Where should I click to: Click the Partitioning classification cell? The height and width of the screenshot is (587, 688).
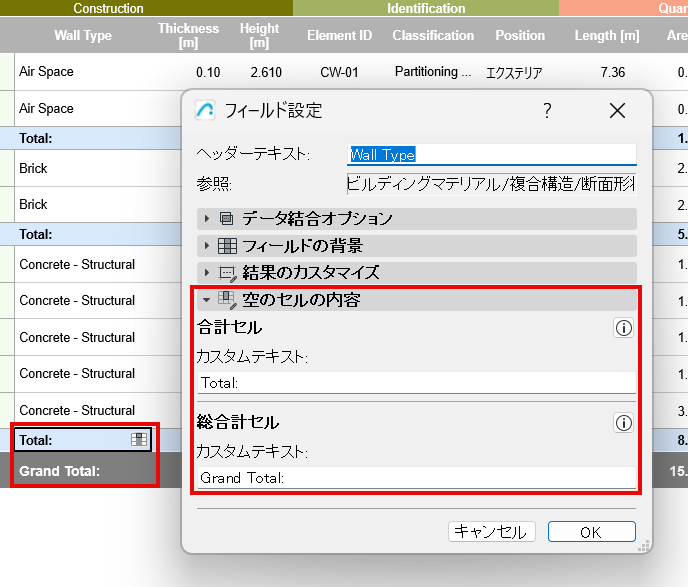point(433,72)
